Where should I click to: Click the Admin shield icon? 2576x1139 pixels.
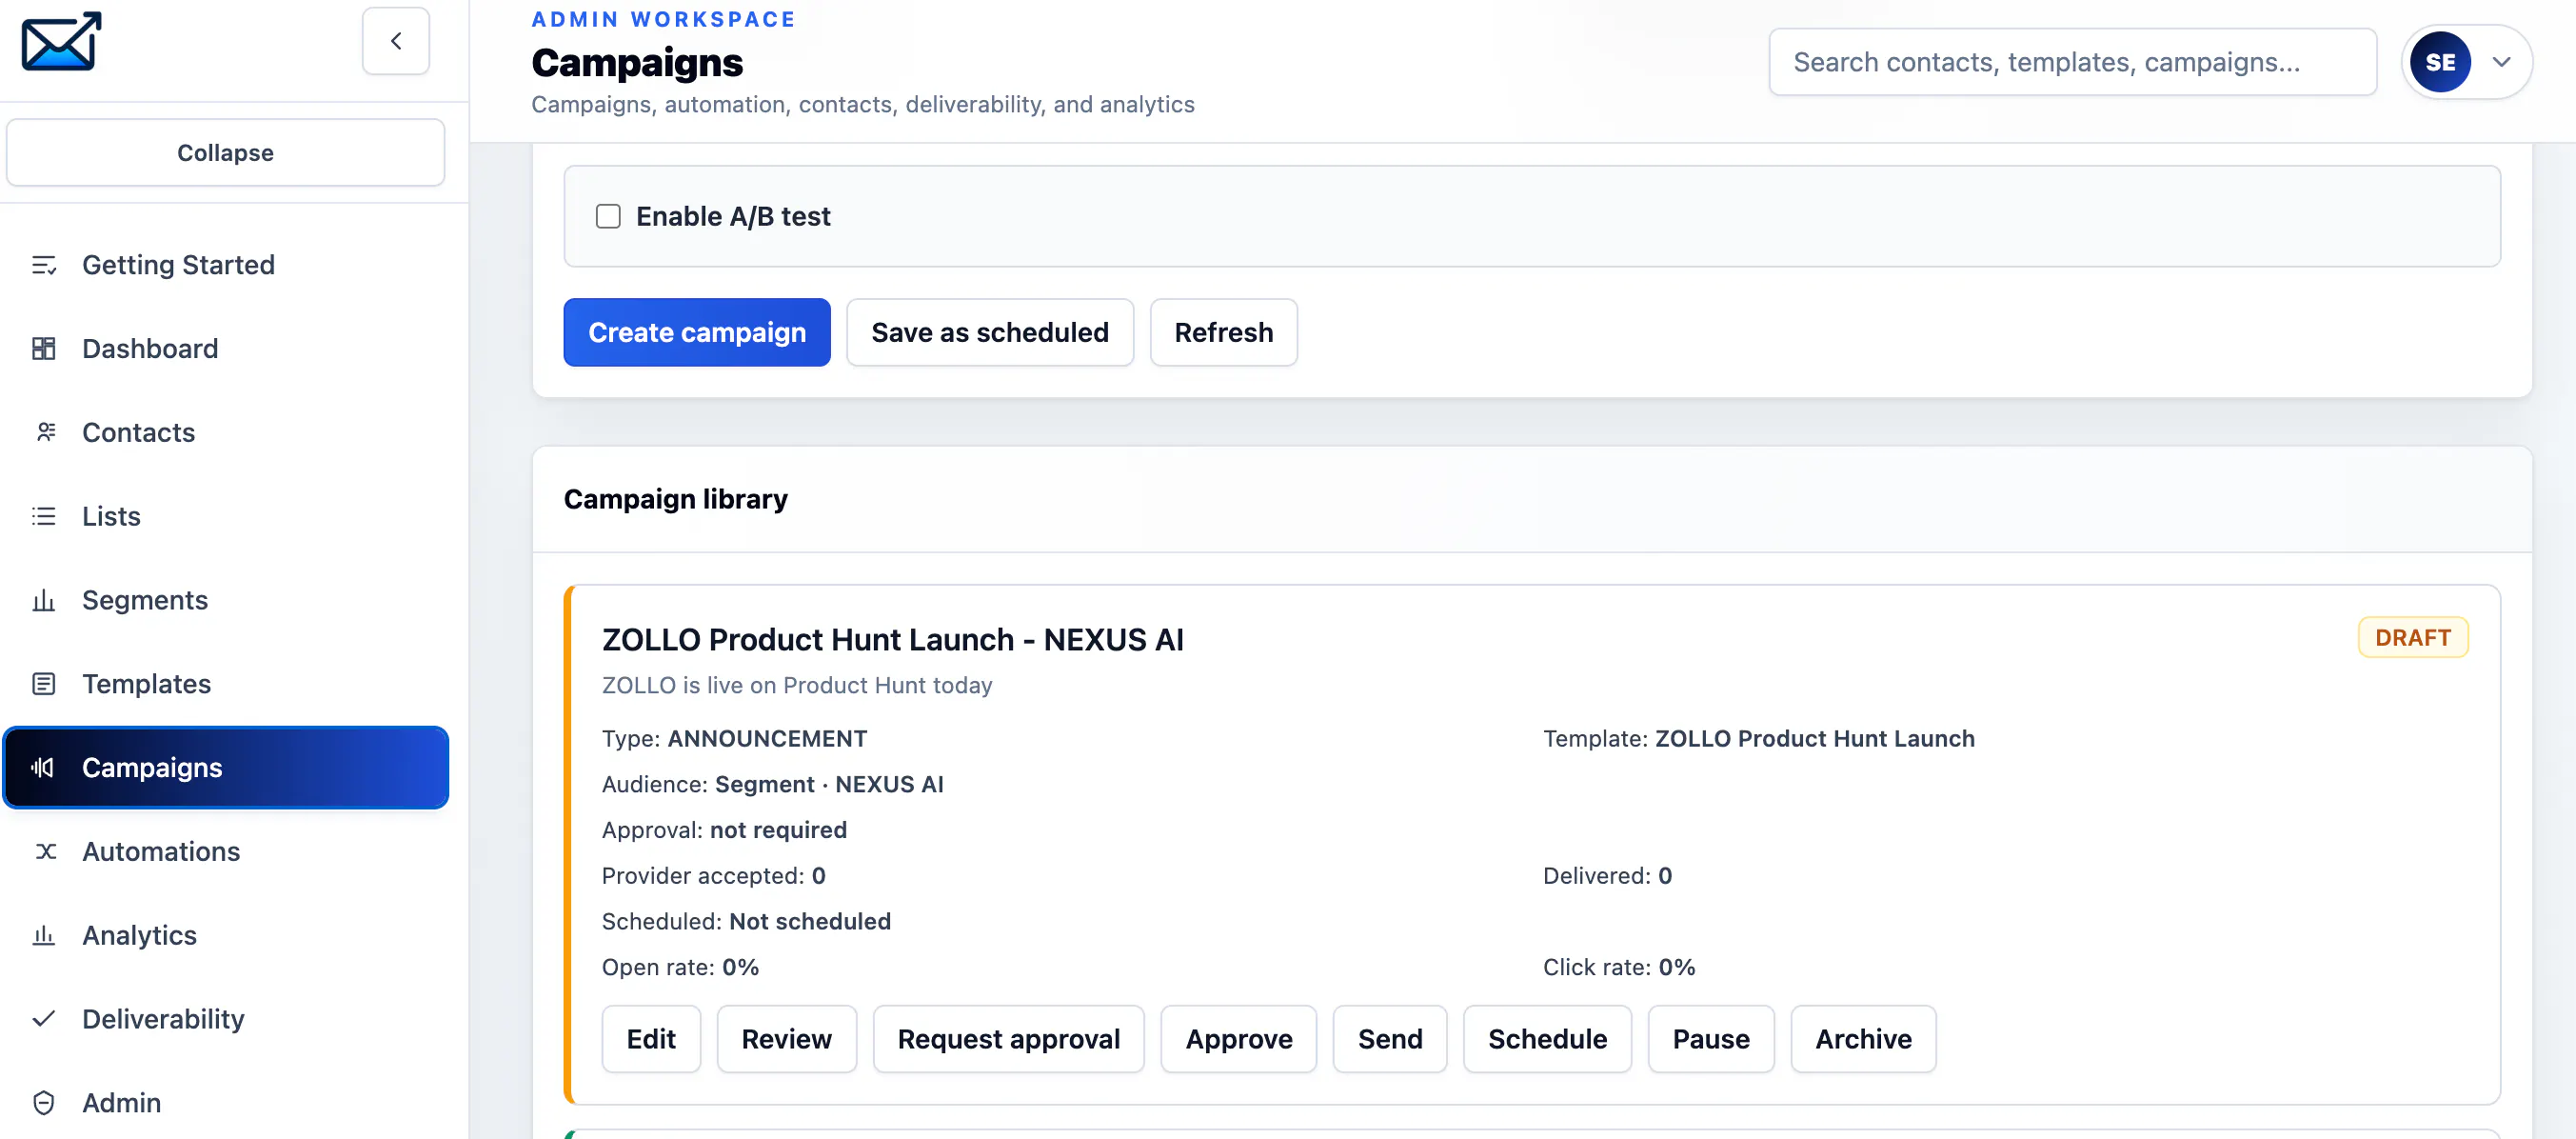[44, 1103]
